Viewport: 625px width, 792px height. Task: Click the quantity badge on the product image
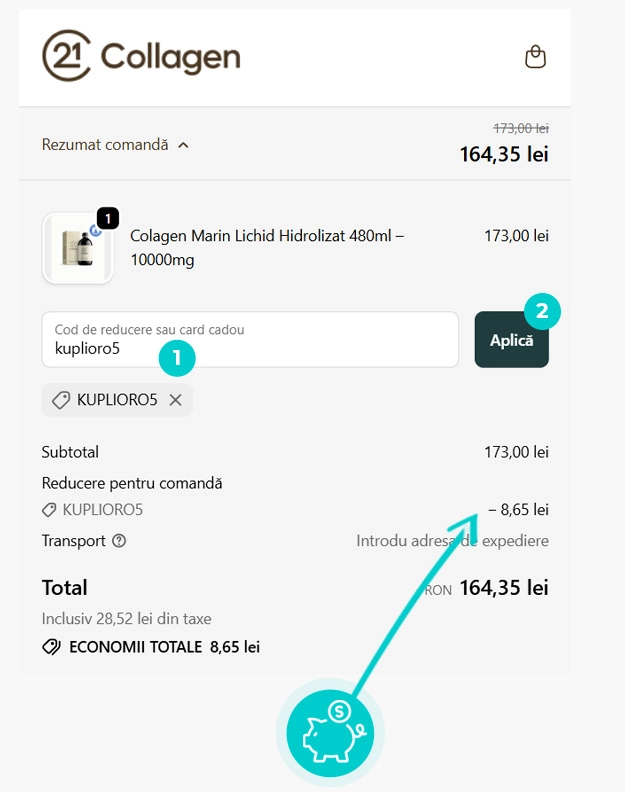tap(108, 217)
